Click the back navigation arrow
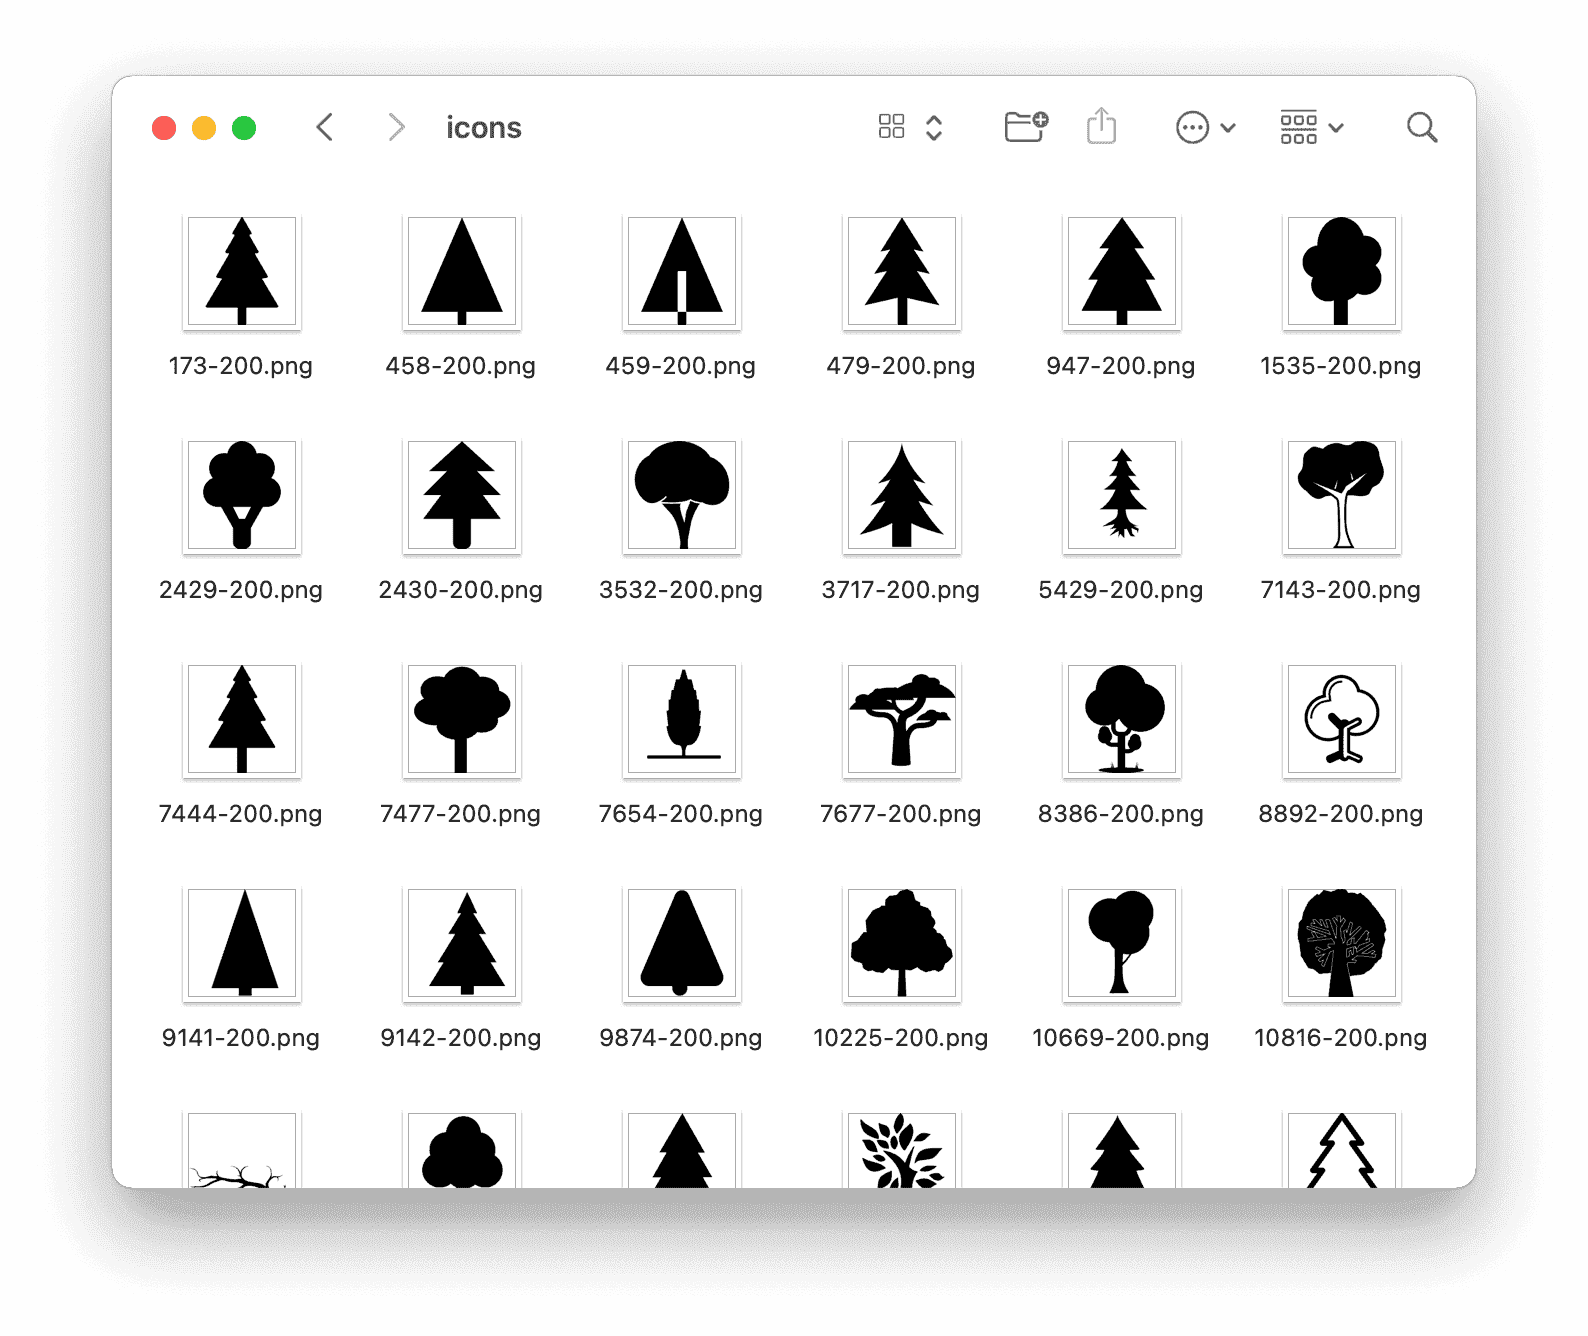 [325, 127]
